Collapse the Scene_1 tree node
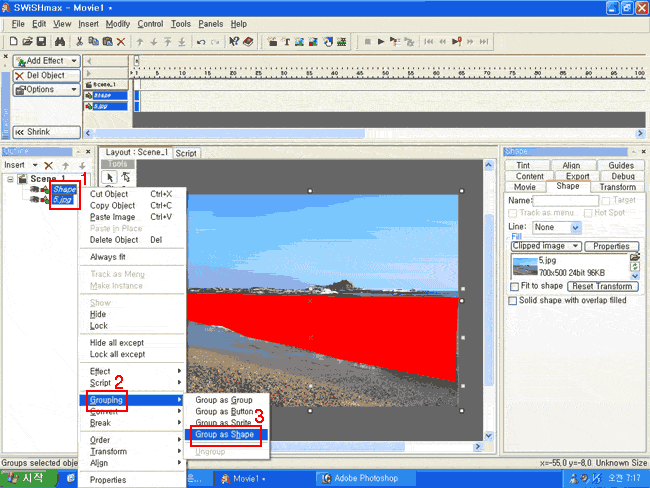Viewport: 650px width, 488px height. [x=10, y=179]
